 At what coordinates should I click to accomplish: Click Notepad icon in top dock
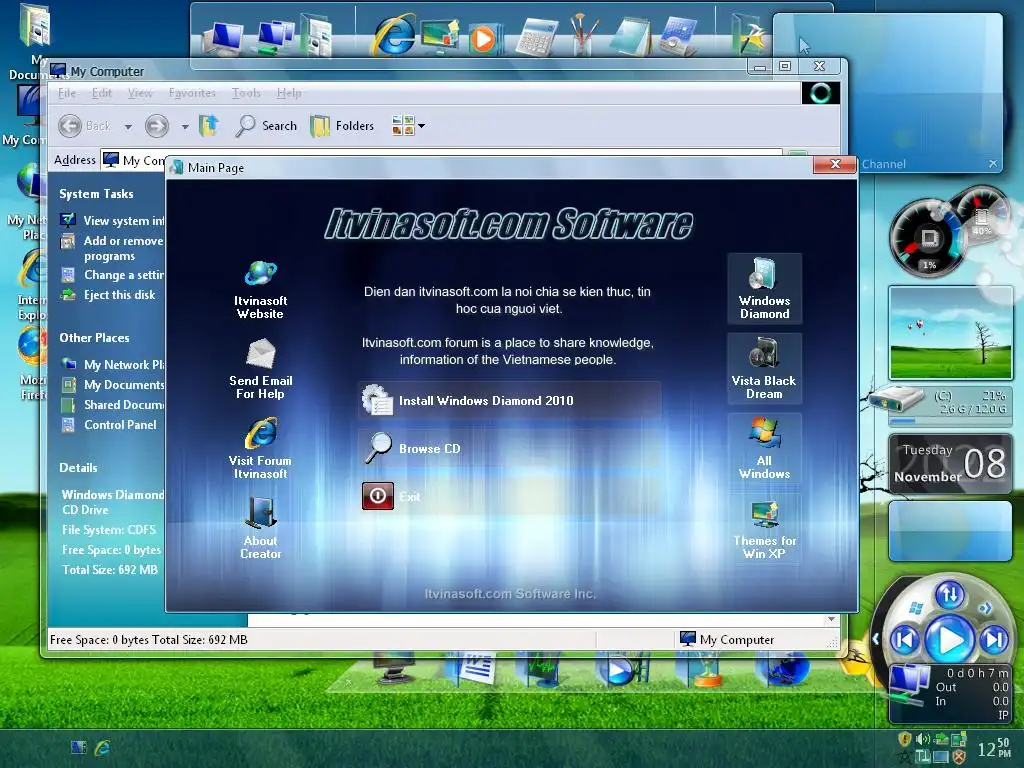point(631,36)
